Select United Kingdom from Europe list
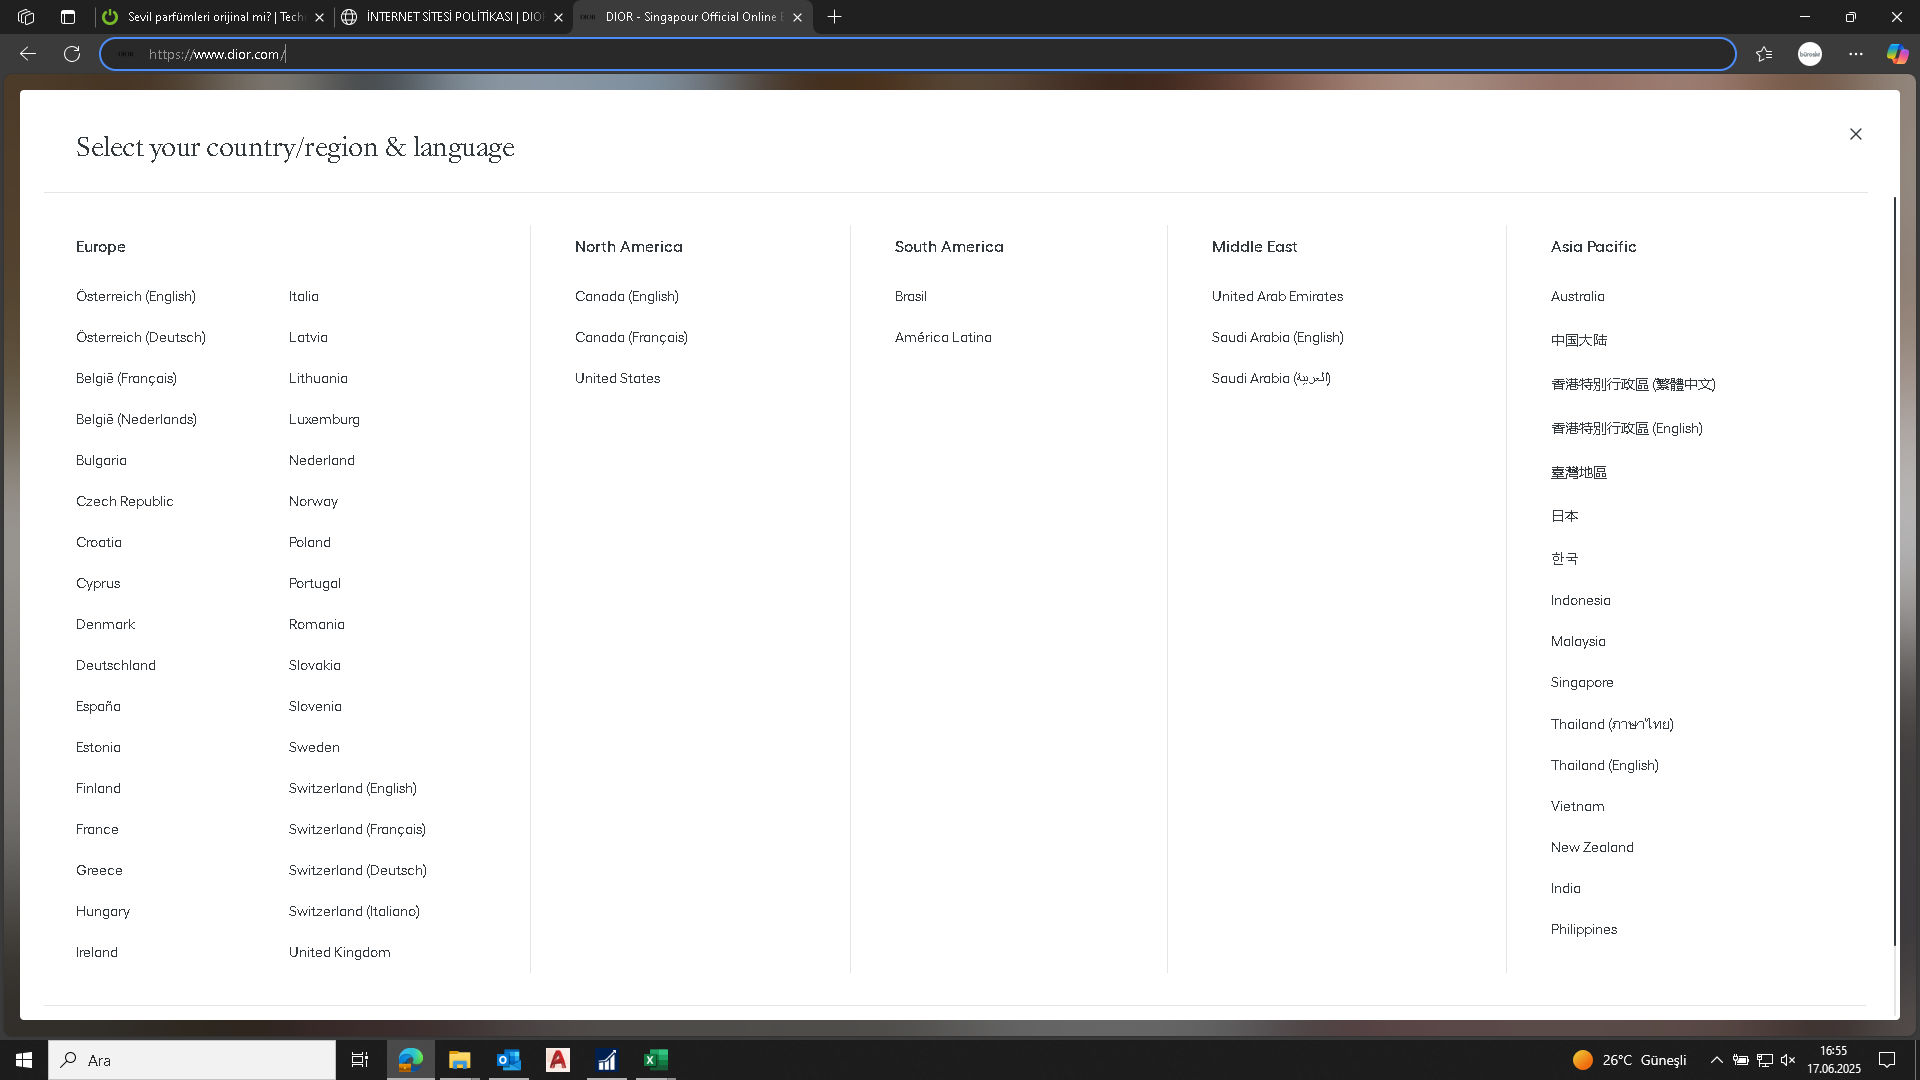The width and height of the screenshot is (1920, 1080). click(x=339, y=952)
